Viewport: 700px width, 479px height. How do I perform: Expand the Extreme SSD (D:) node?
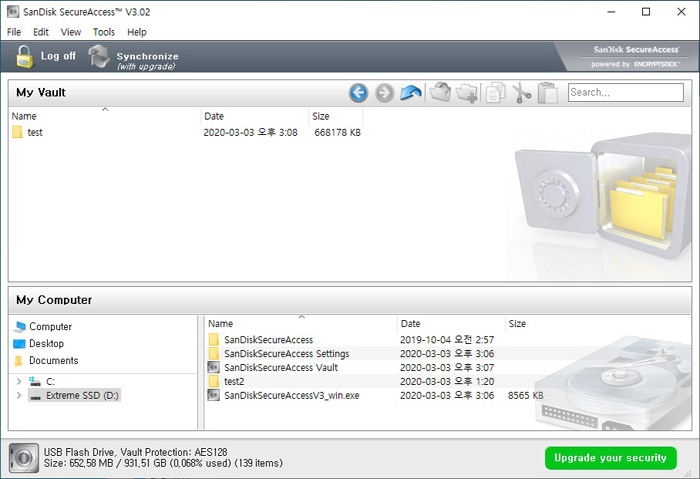(x=19, y=396)
